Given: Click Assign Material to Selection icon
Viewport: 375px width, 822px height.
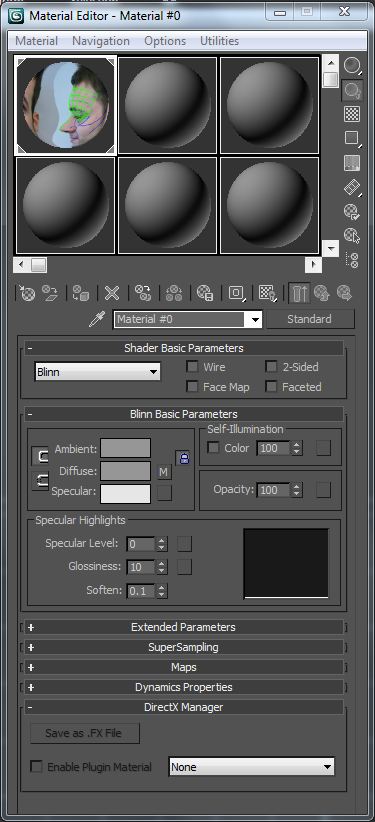Looking at the screenshot, I should [80, 293].
